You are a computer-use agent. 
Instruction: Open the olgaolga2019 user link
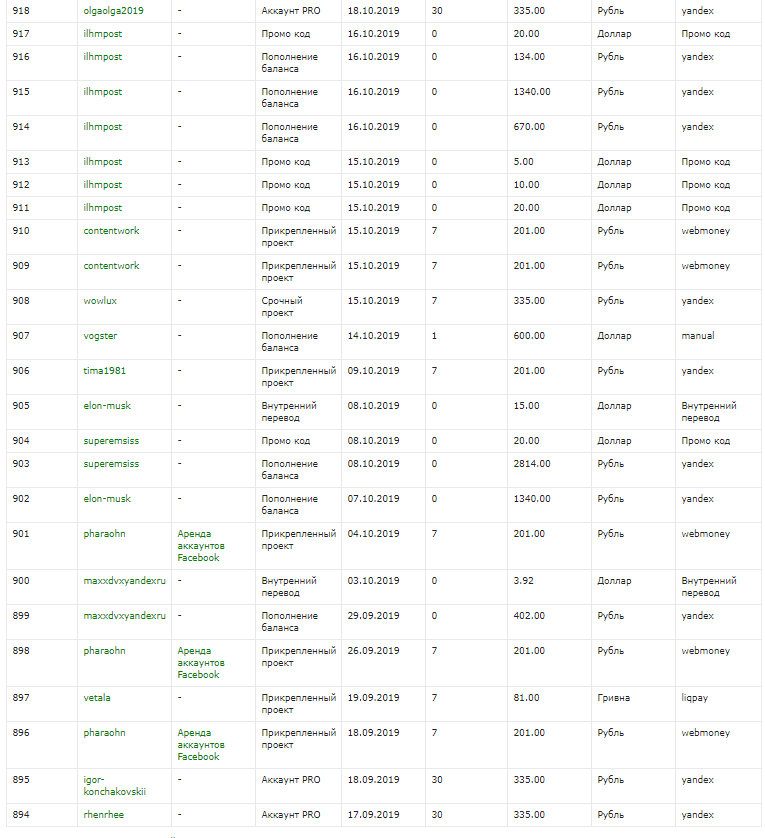113,11
